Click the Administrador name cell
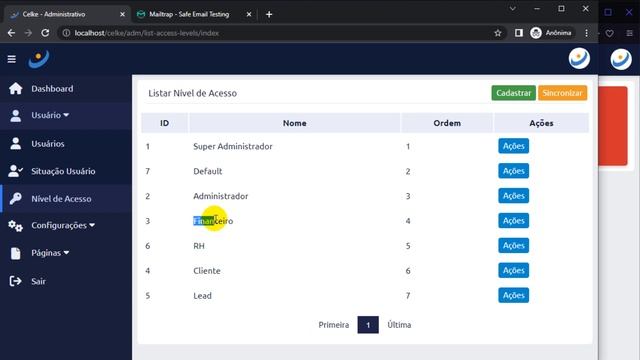This screenshot has height=360, width=640. coord(220,196)
